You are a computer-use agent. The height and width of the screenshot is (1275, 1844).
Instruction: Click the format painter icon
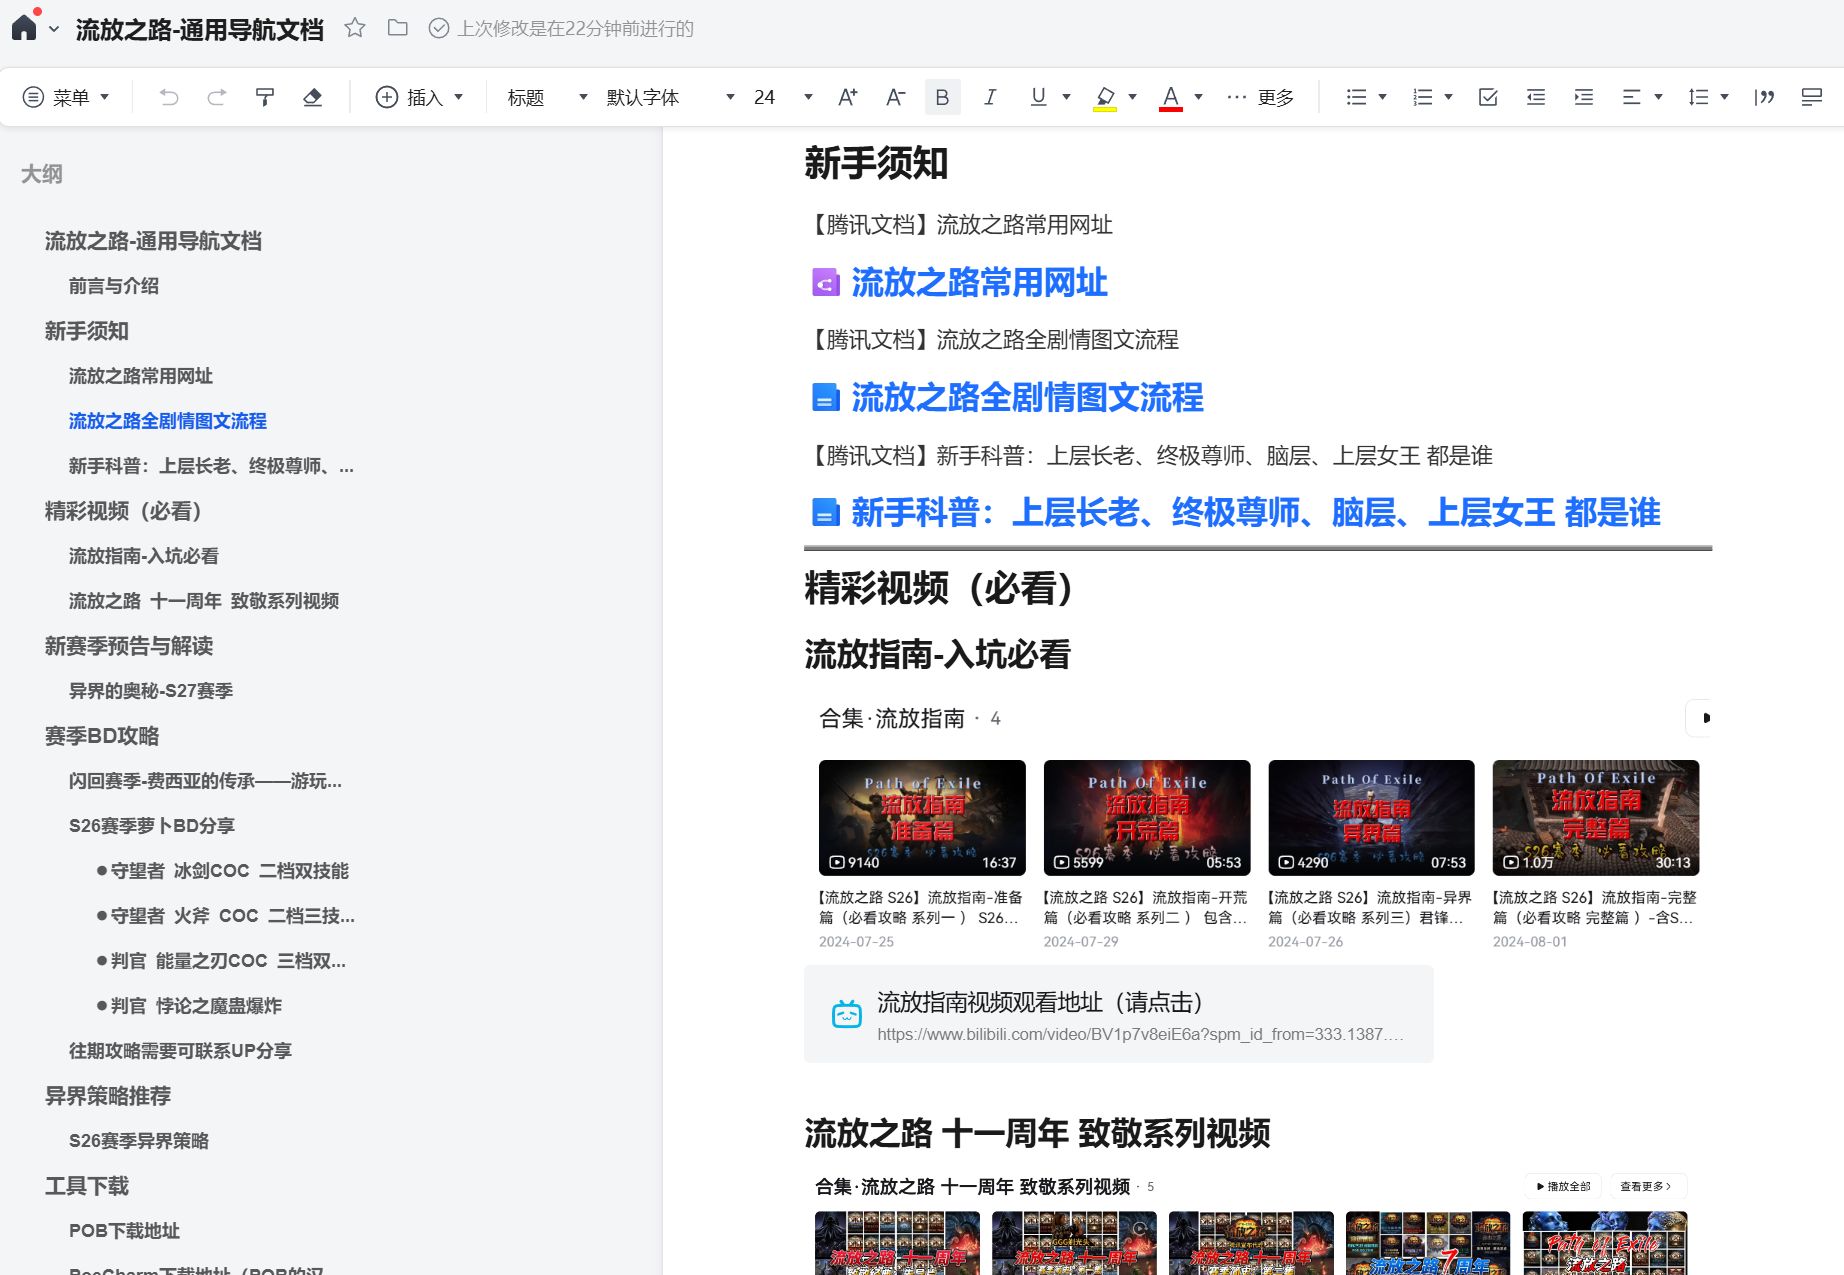pyautogui.click(x=264, y=96)
